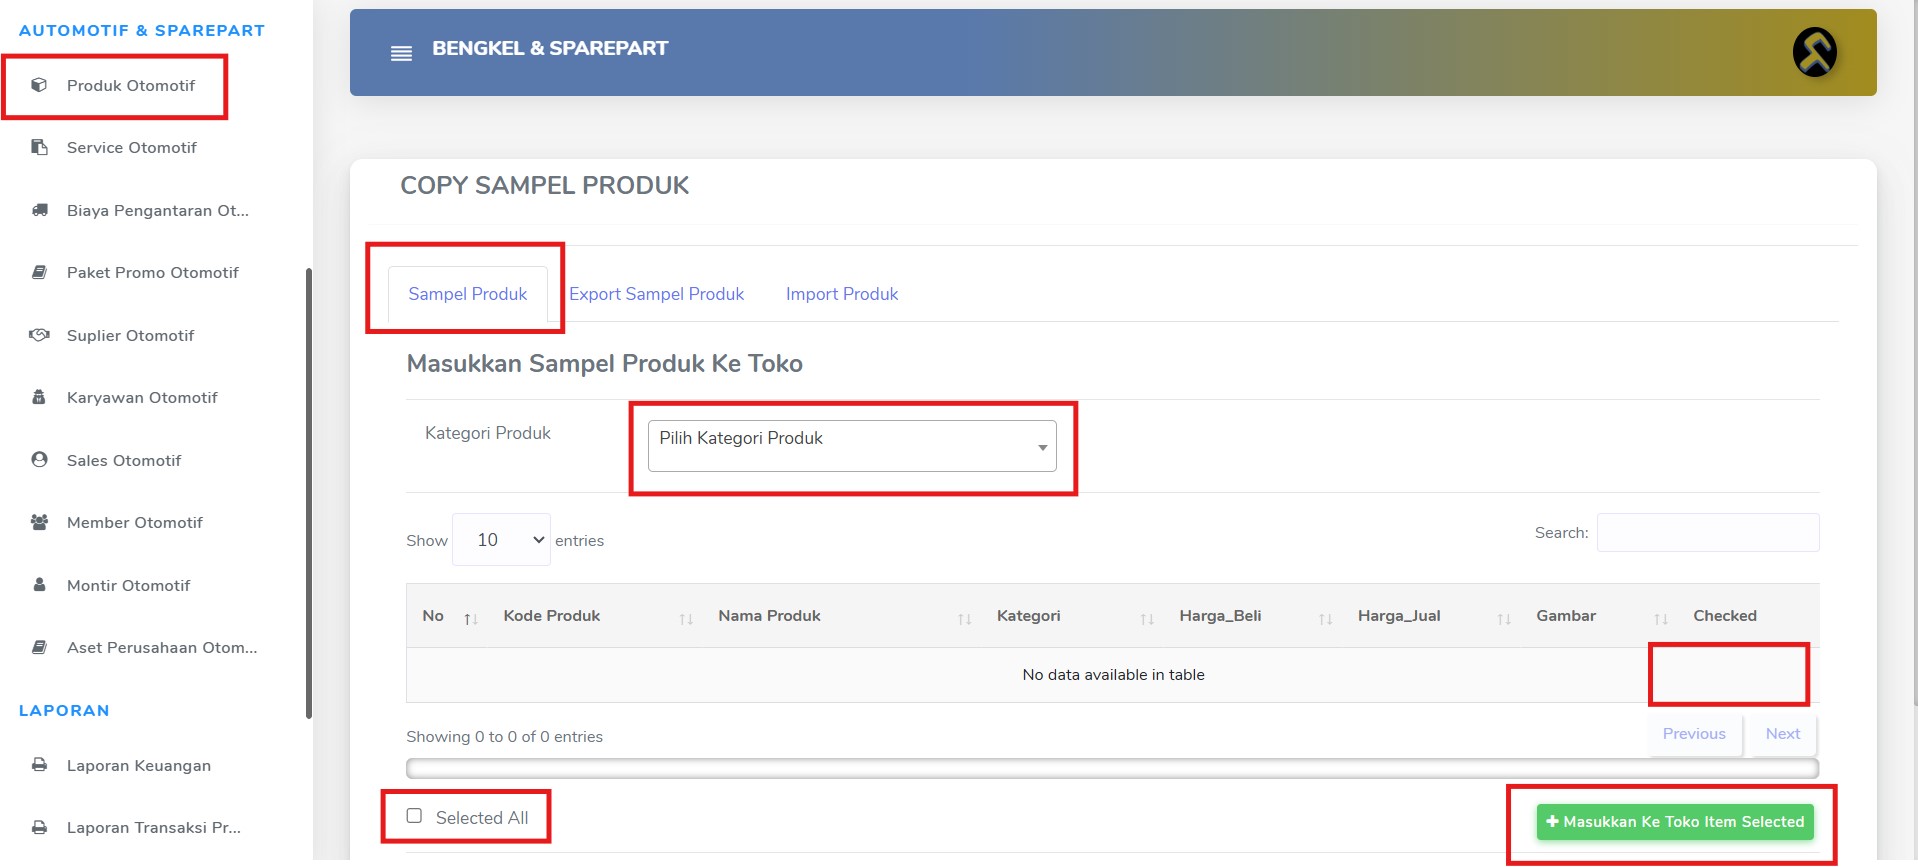Click the BENGKEL & SPAREPART title
Screen dimensions: 1918x867
click(x=549, y=48)
